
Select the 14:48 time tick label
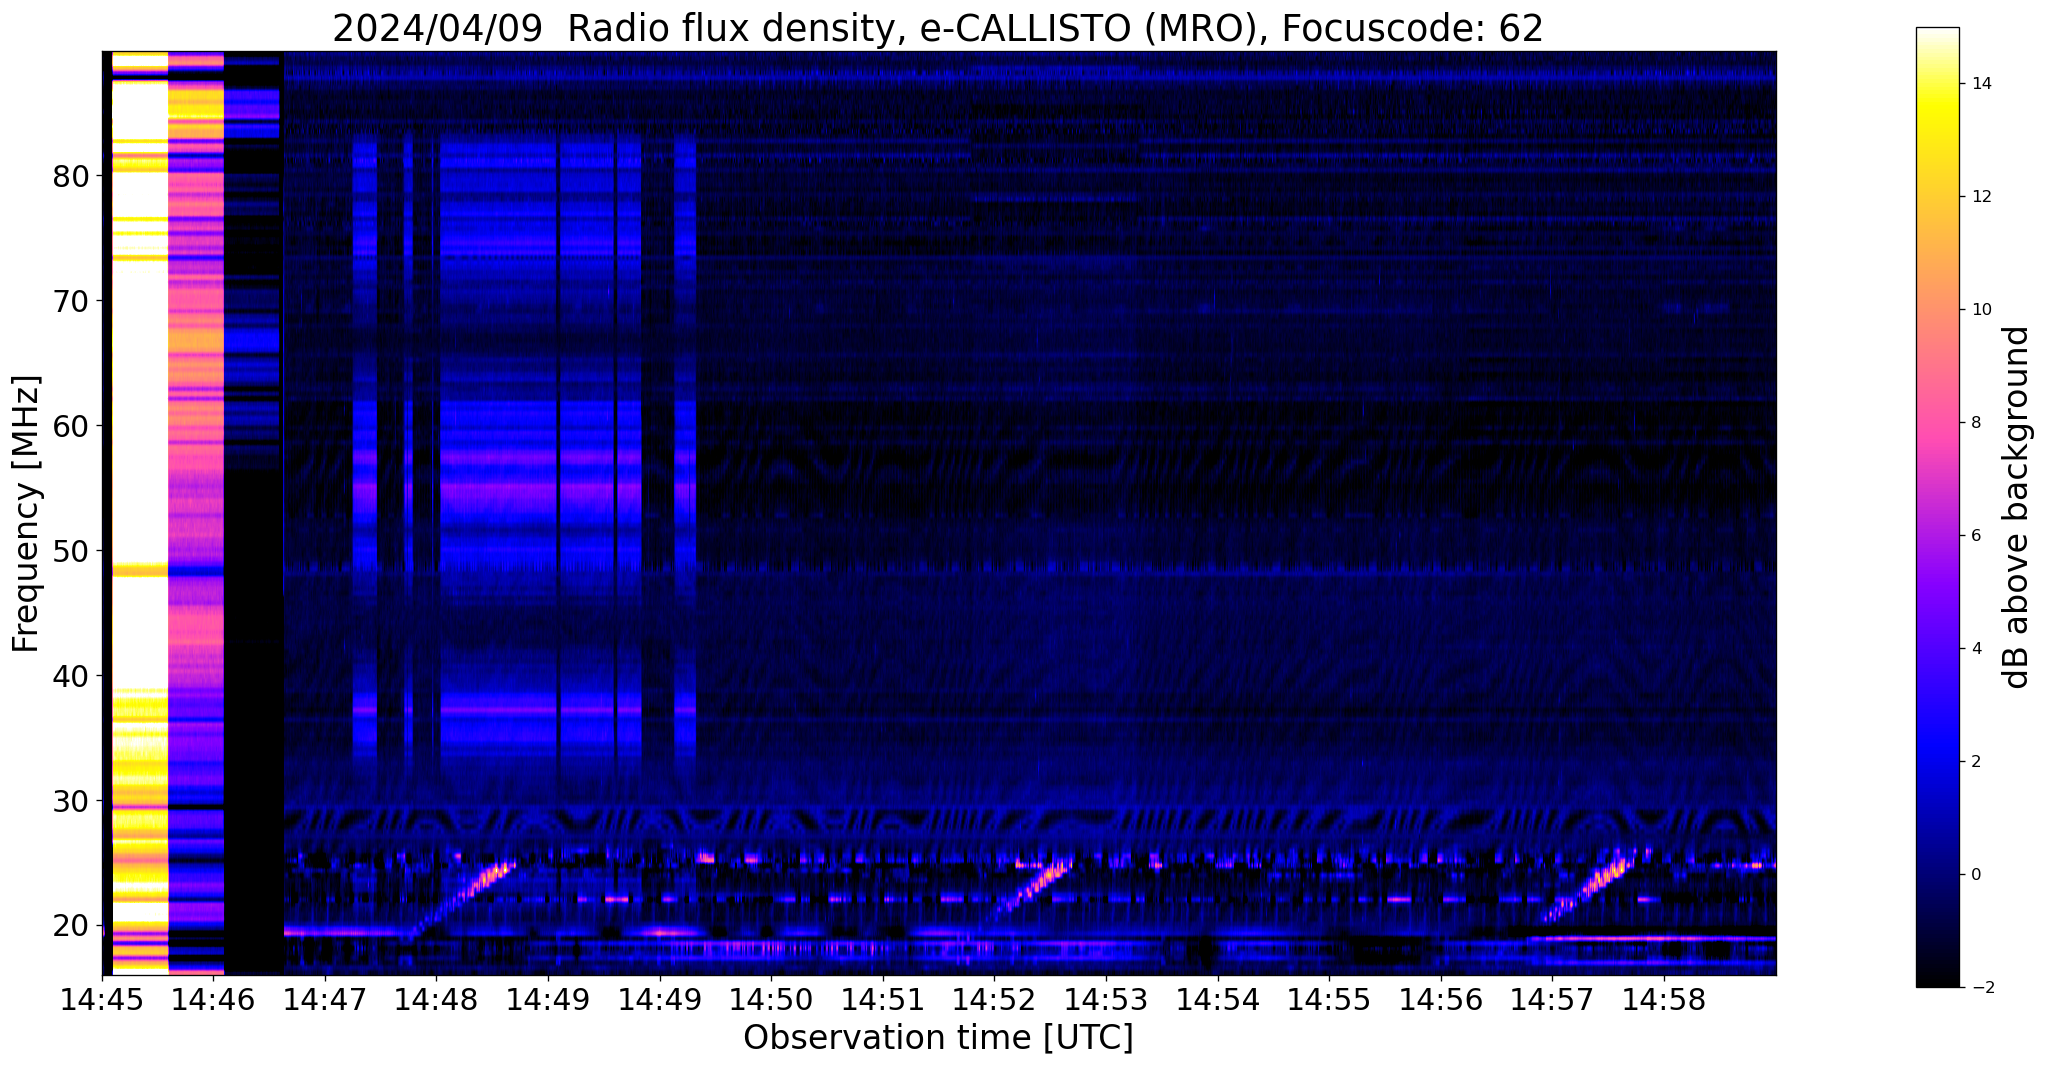pyautogui.click(x=436, y=1000)
